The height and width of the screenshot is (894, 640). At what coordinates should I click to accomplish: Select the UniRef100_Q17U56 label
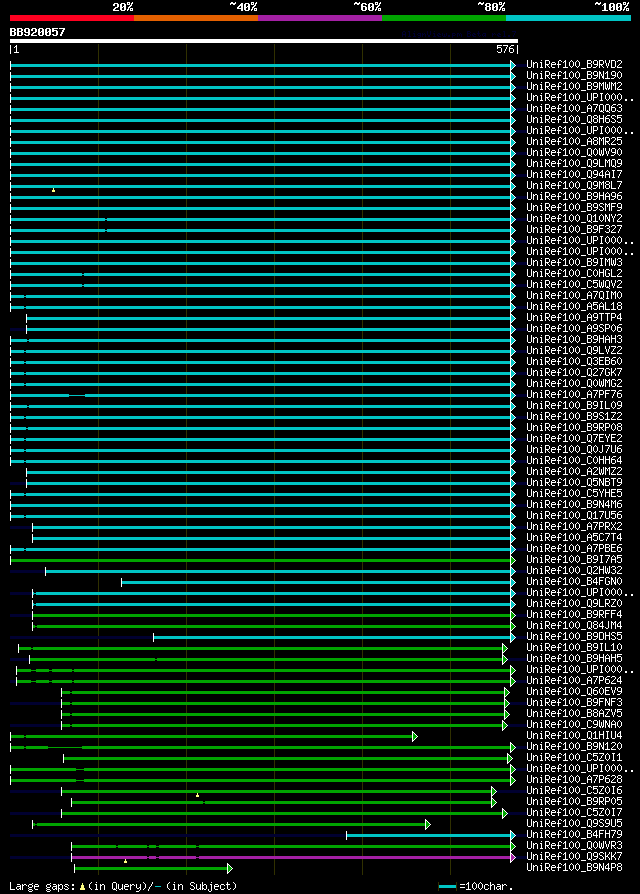coord(574,515)
